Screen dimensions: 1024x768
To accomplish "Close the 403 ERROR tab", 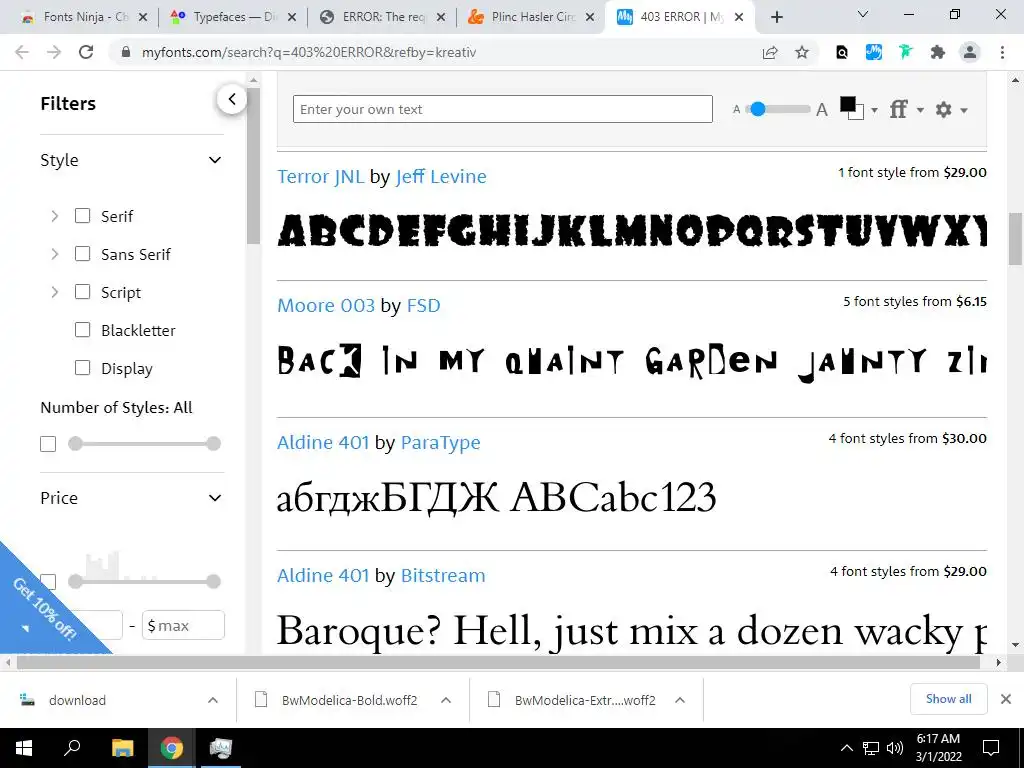I will tap(739, 18).
